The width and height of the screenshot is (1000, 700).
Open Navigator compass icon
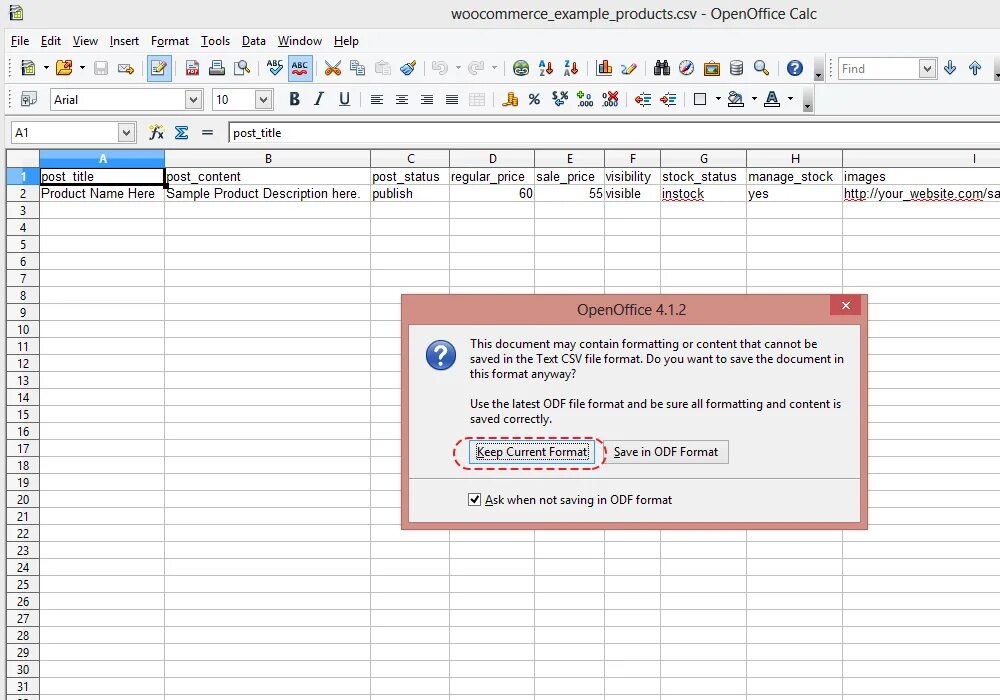point(686,68)
